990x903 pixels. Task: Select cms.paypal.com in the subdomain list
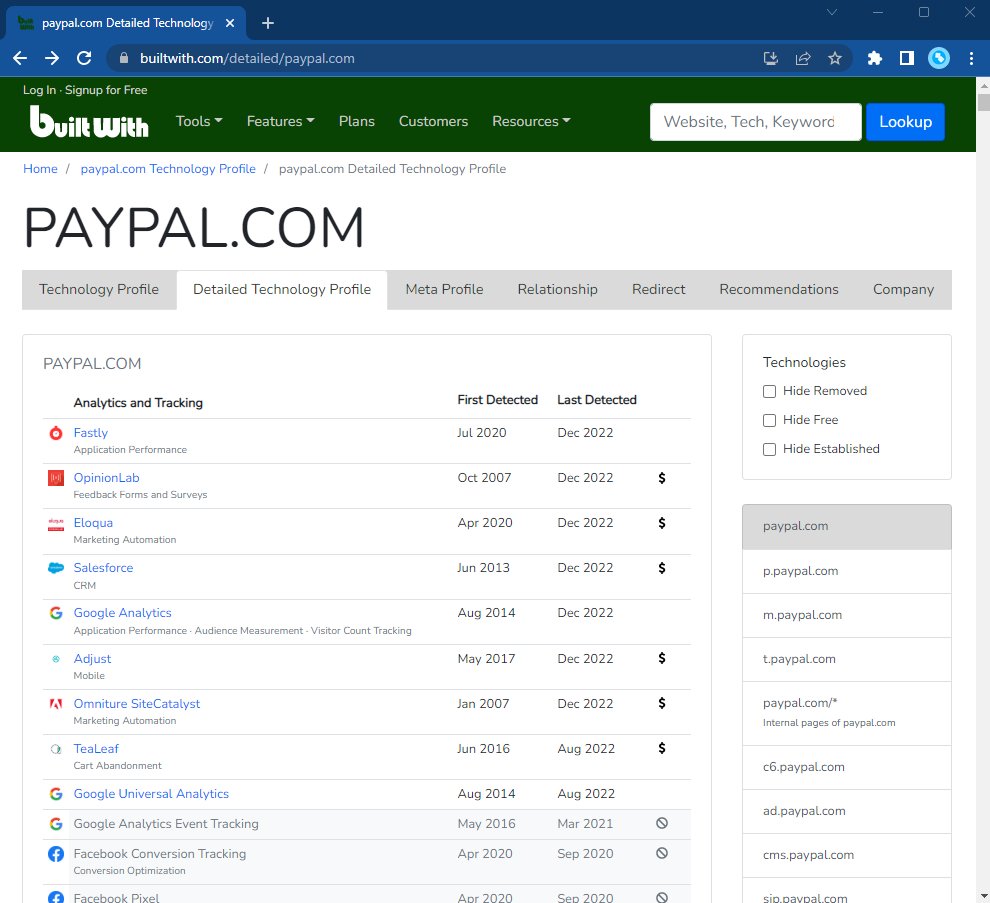coord(847,856)
